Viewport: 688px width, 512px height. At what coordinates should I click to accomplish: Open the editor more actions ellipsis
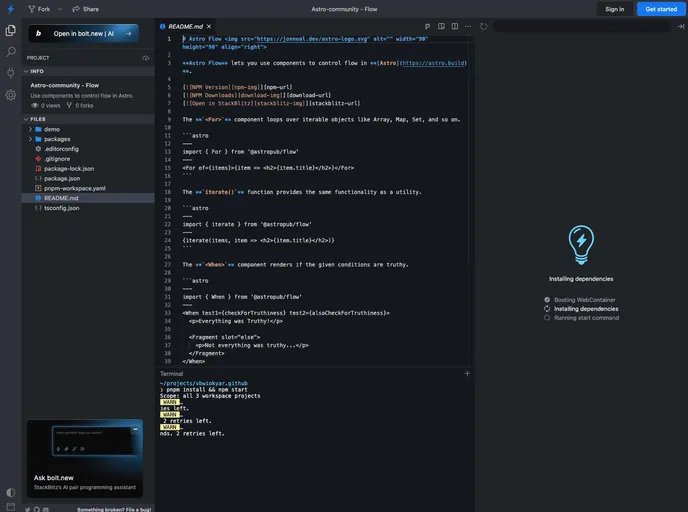468,26
